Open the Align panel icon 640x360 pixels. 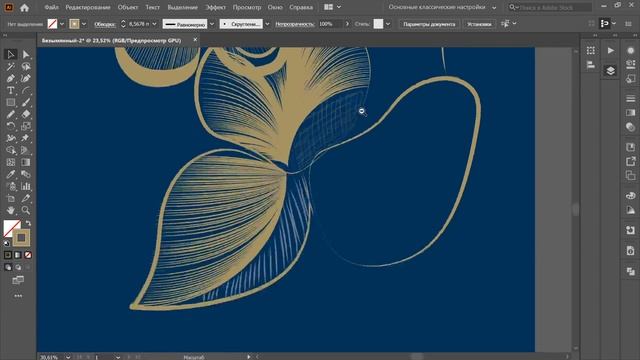pos(591,65)
